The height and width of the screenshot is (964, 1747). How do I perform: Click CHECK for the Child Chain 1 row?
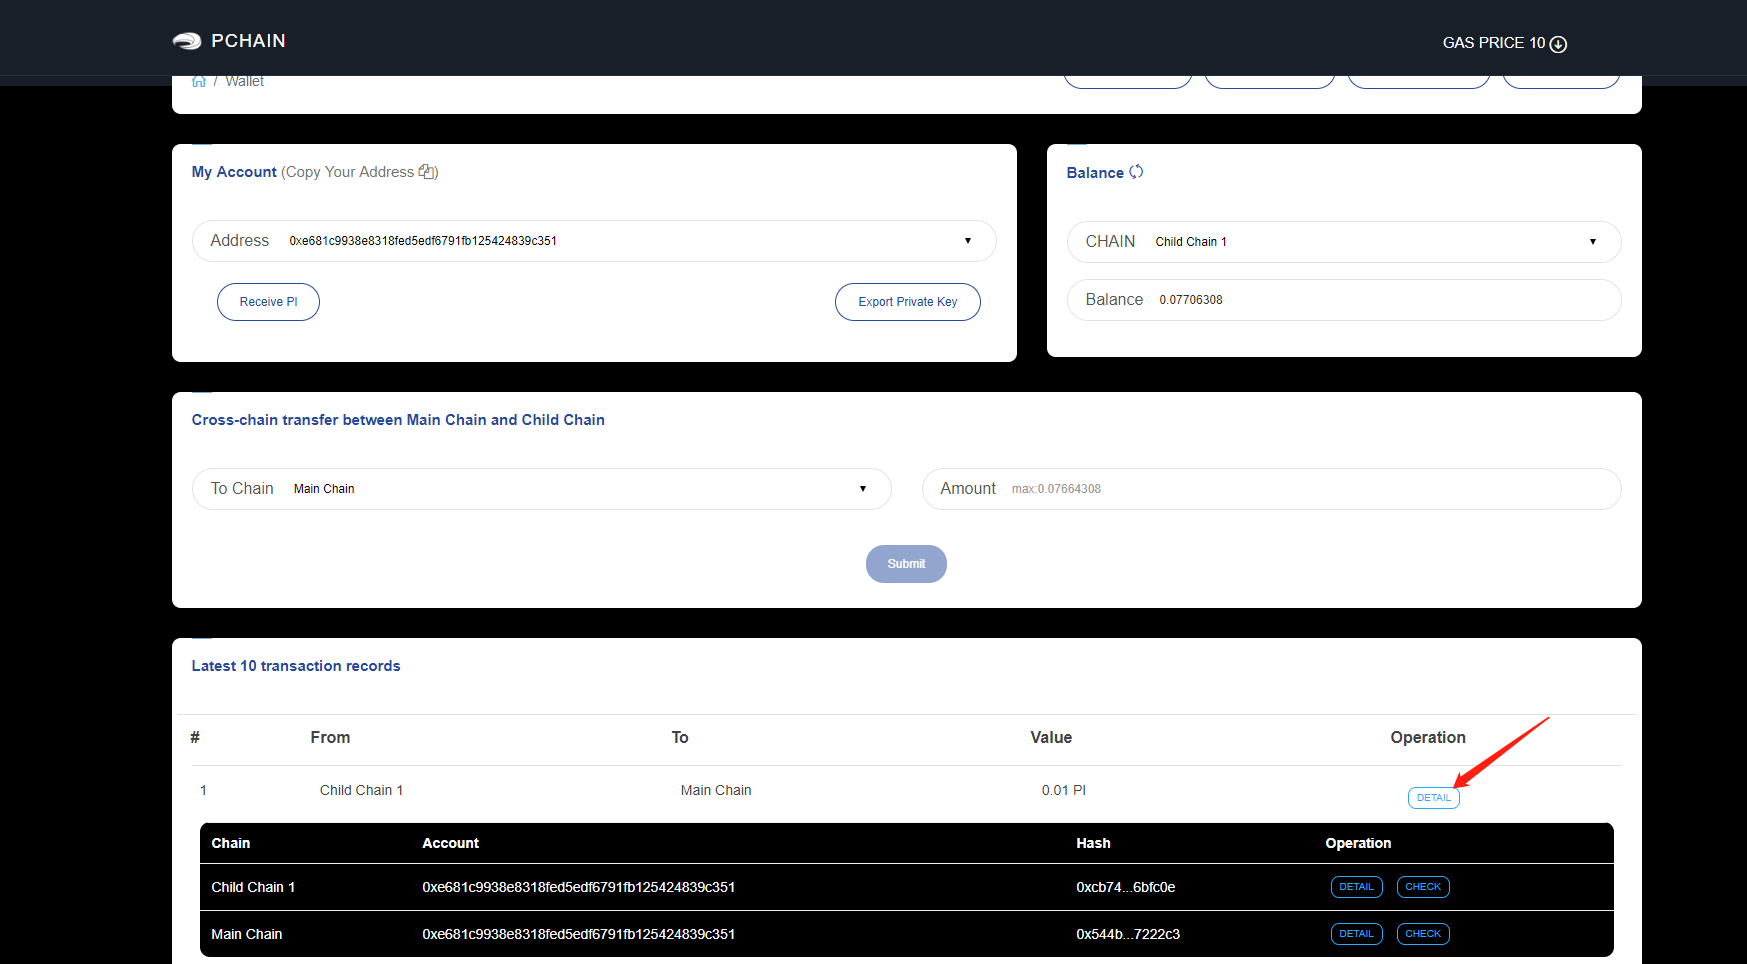tap(1422, 887)
